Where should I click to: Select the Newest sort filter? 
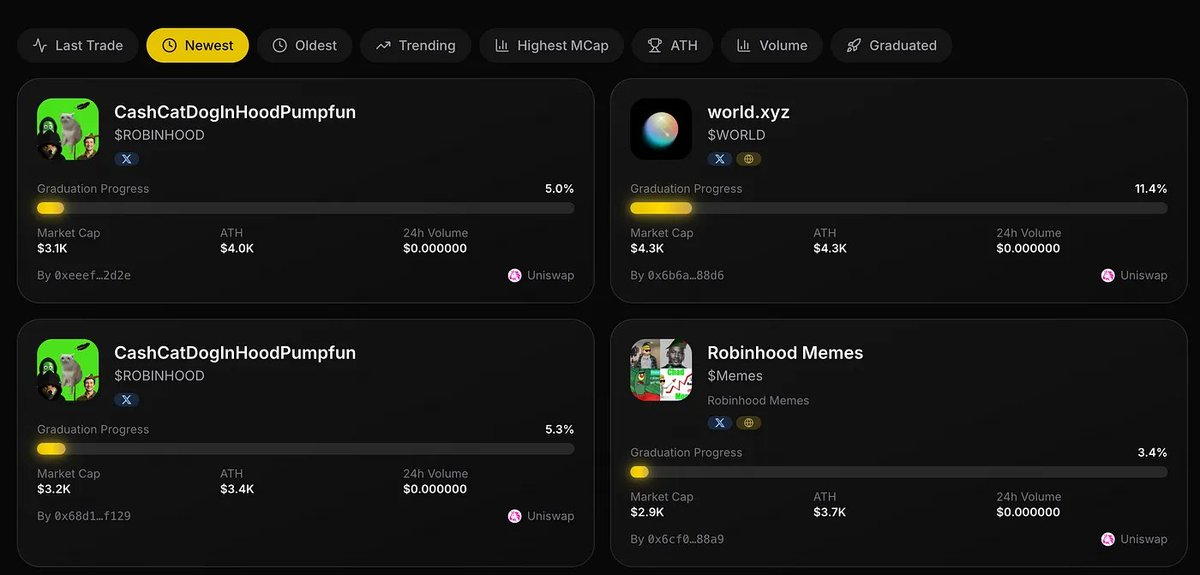[x=197, y=45]
